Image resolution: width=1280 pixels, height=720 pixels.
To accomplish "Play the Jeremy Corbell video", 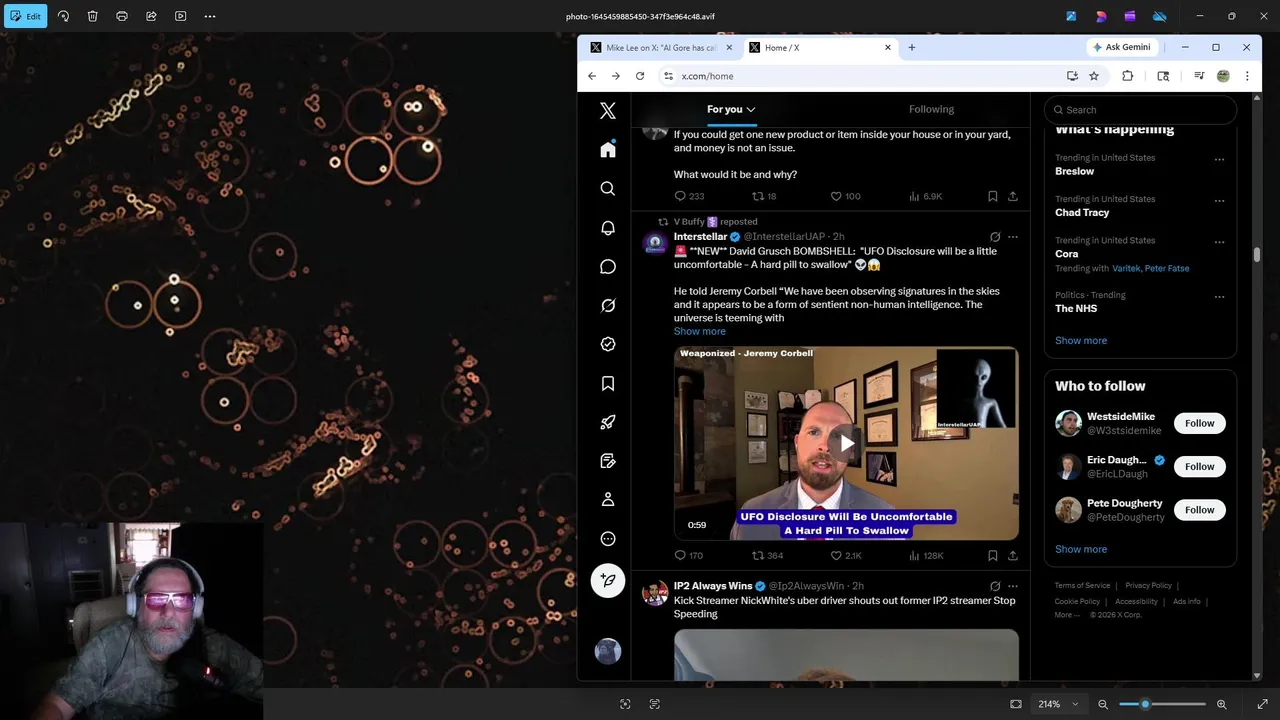I will [846, 443].
